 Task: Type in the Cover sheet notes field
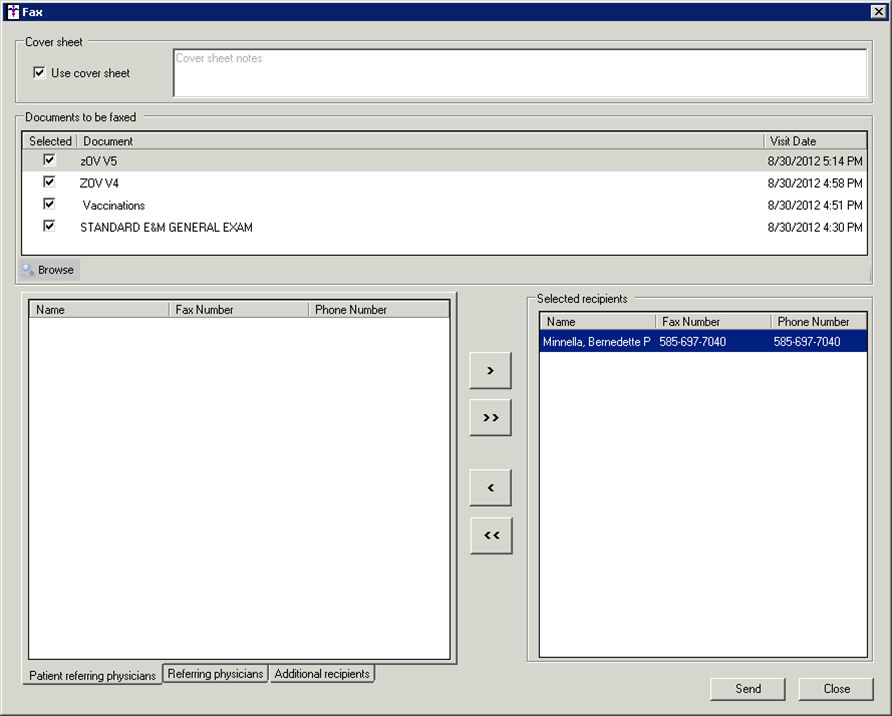[519, 73]
